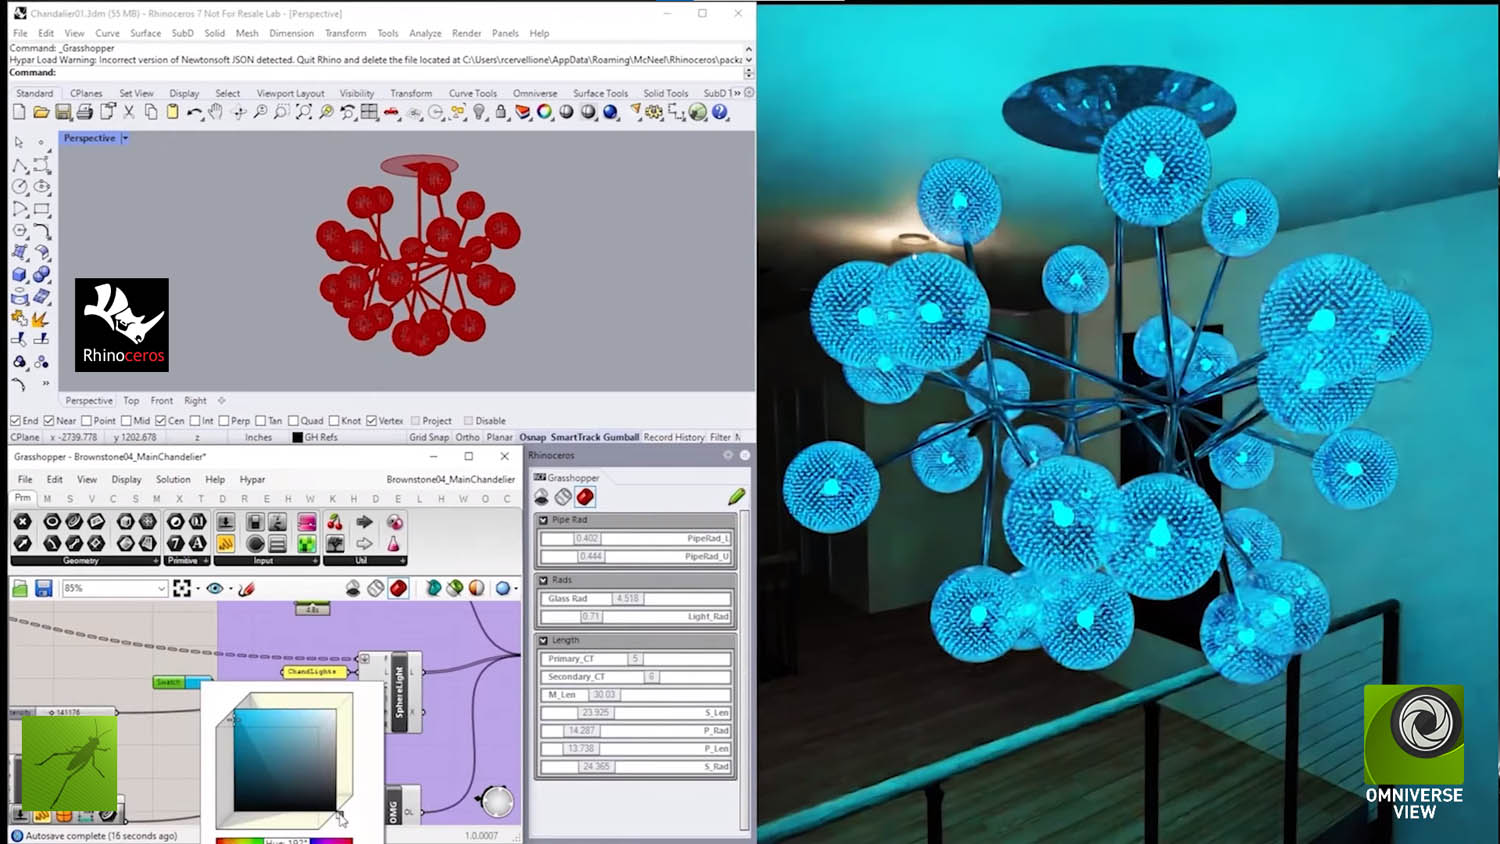Select the Pan hand tool icon
The height and width of the screenshot is (844, 1500).
(216, 112)
